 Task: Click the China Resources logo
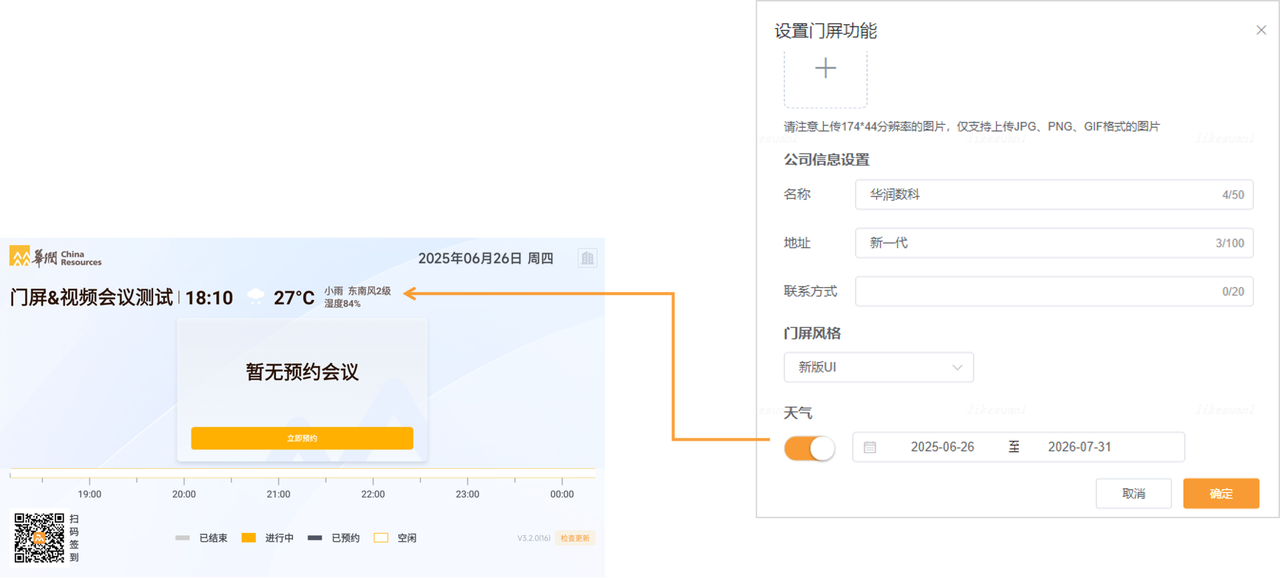(x=56, y=258)
